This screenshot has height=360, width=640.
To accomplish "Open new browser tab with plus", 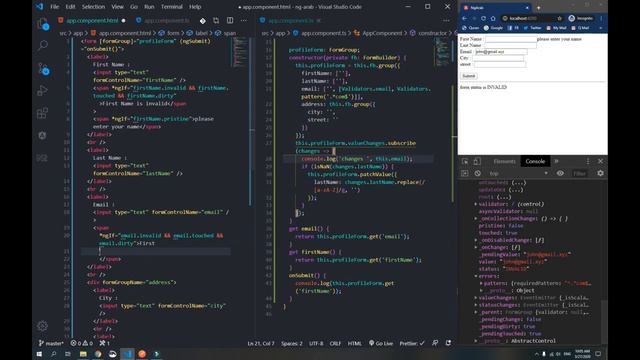I will [x=538, y=8].
